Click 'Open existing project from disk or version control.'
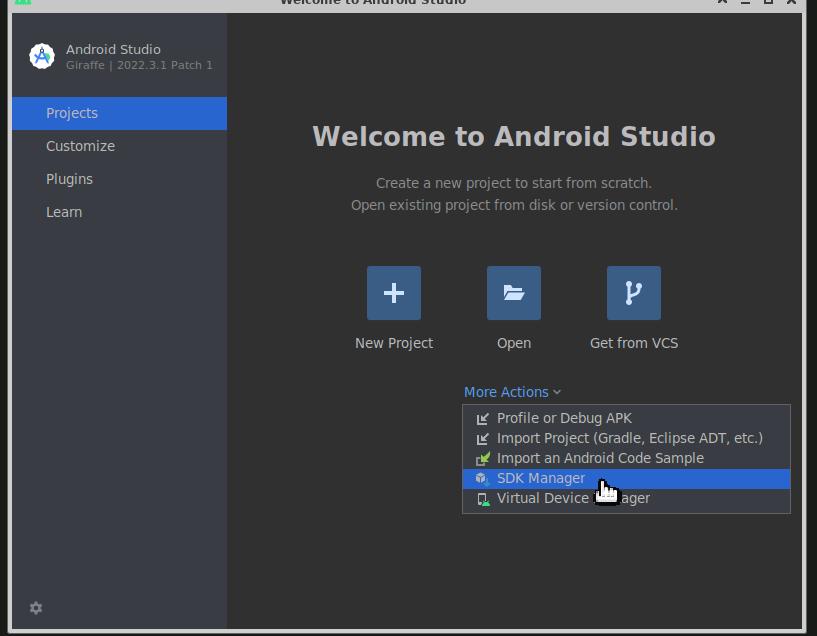Image resolution: width=817 pixels, height=636 pixels. tap(514, 205)
